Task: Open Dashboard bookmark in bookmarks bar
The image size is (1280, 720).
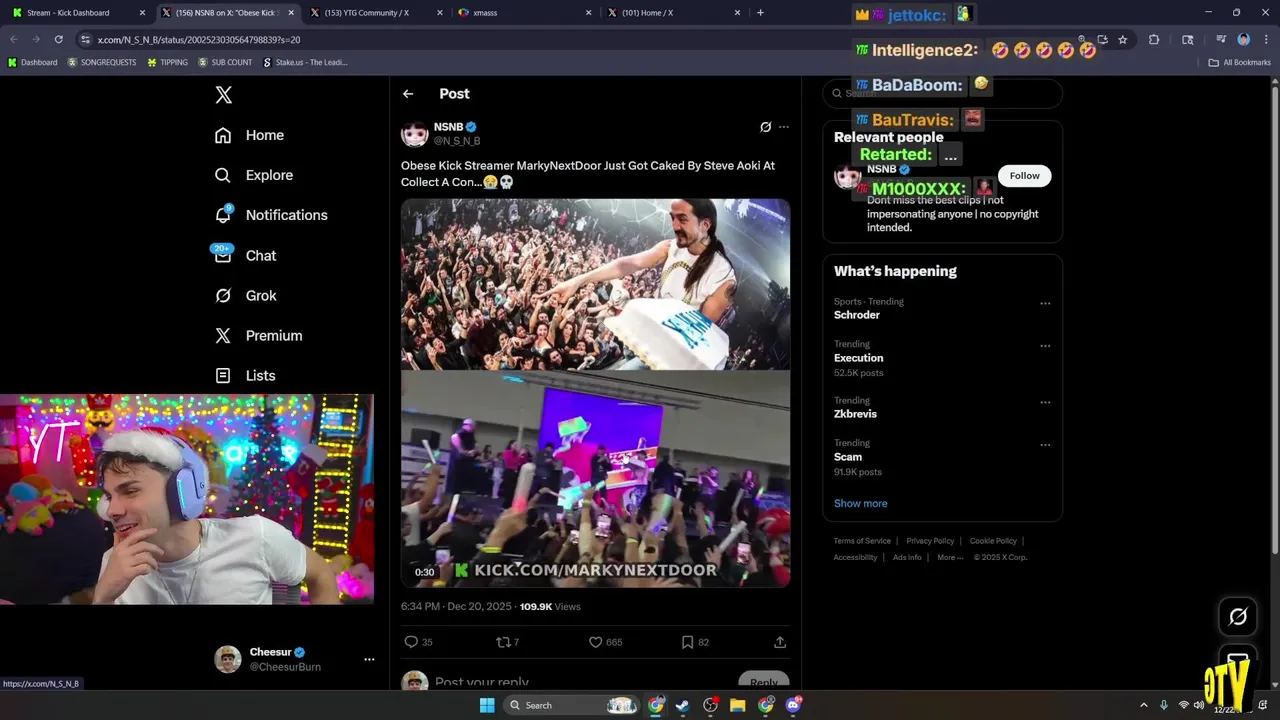Action: point(33,62)
